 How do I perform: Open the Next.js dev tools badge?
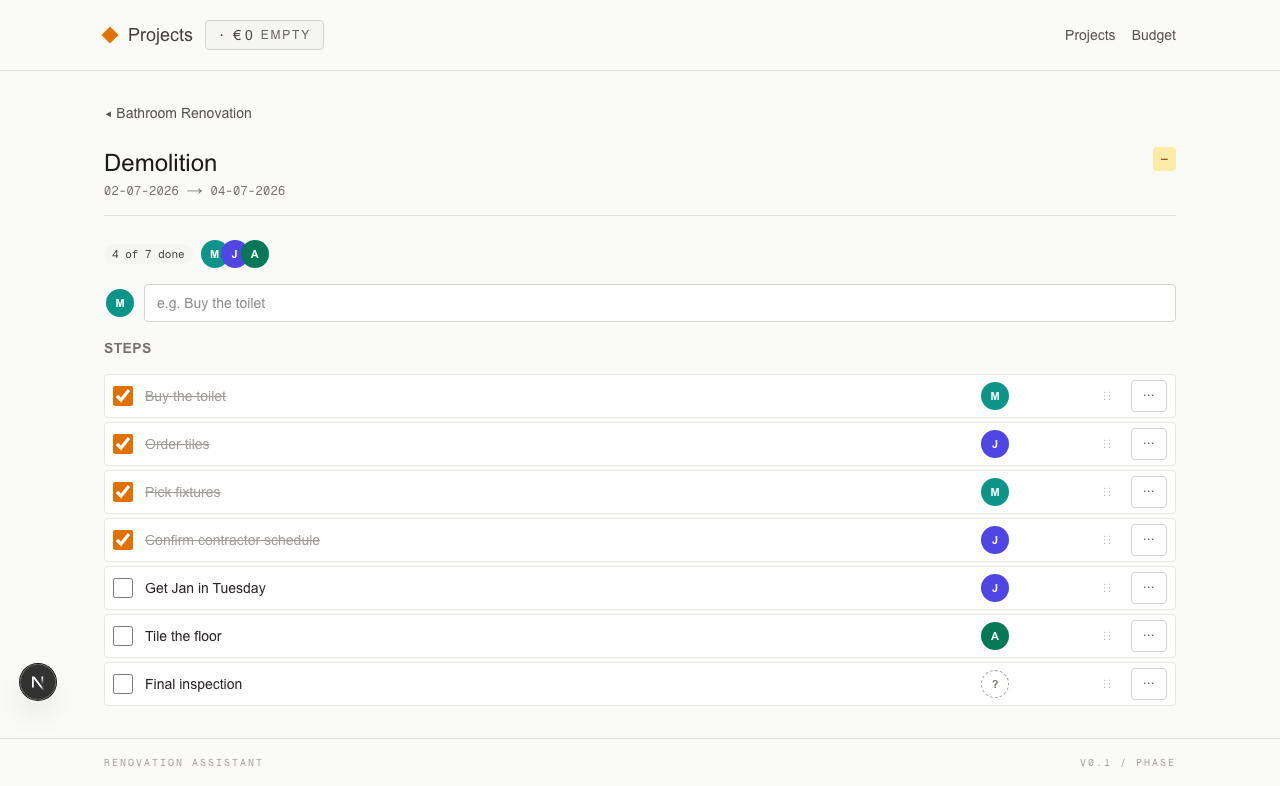(38, 682)
